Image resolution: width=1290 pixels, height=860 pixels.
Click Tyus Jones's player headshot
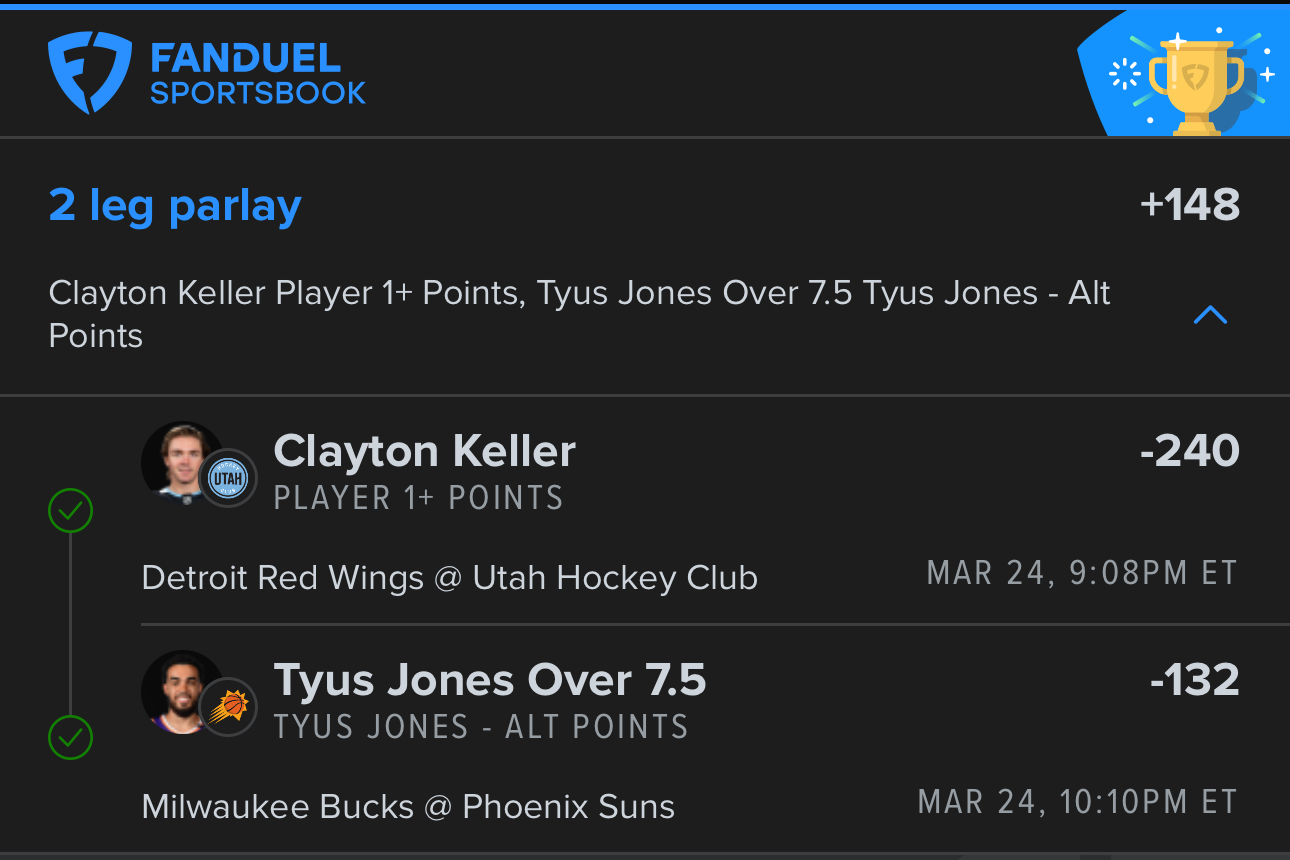tap(181, 691)
